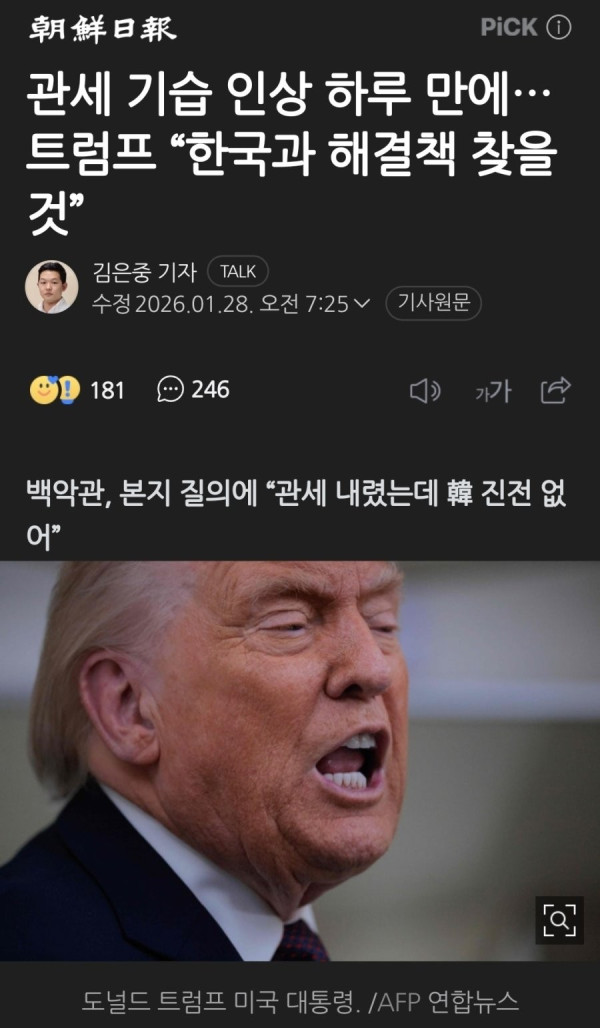Expand the modified date chevron
The height and width of the screenshot is (1028, 600).
362,304
